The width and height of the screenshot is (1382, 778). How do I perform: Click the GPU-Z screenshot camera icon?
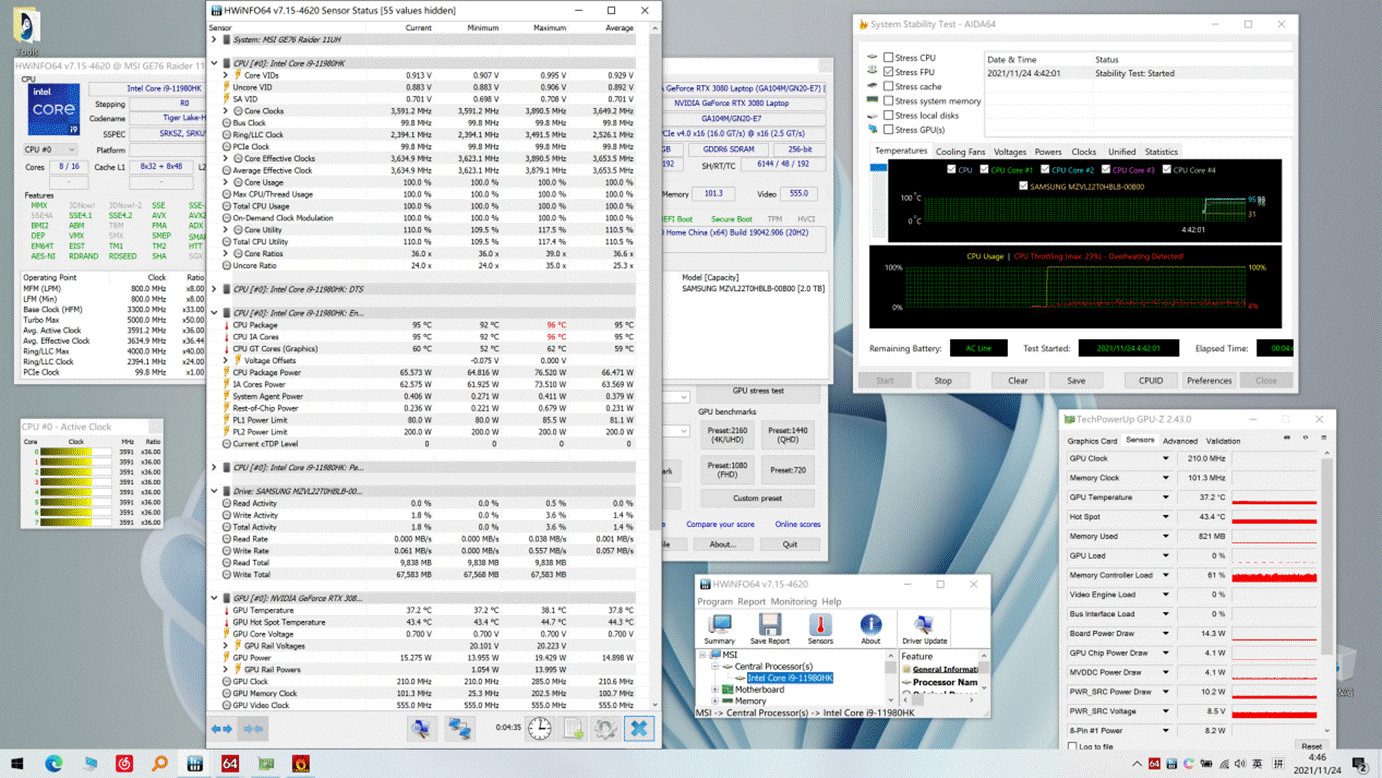point(1287,438)
